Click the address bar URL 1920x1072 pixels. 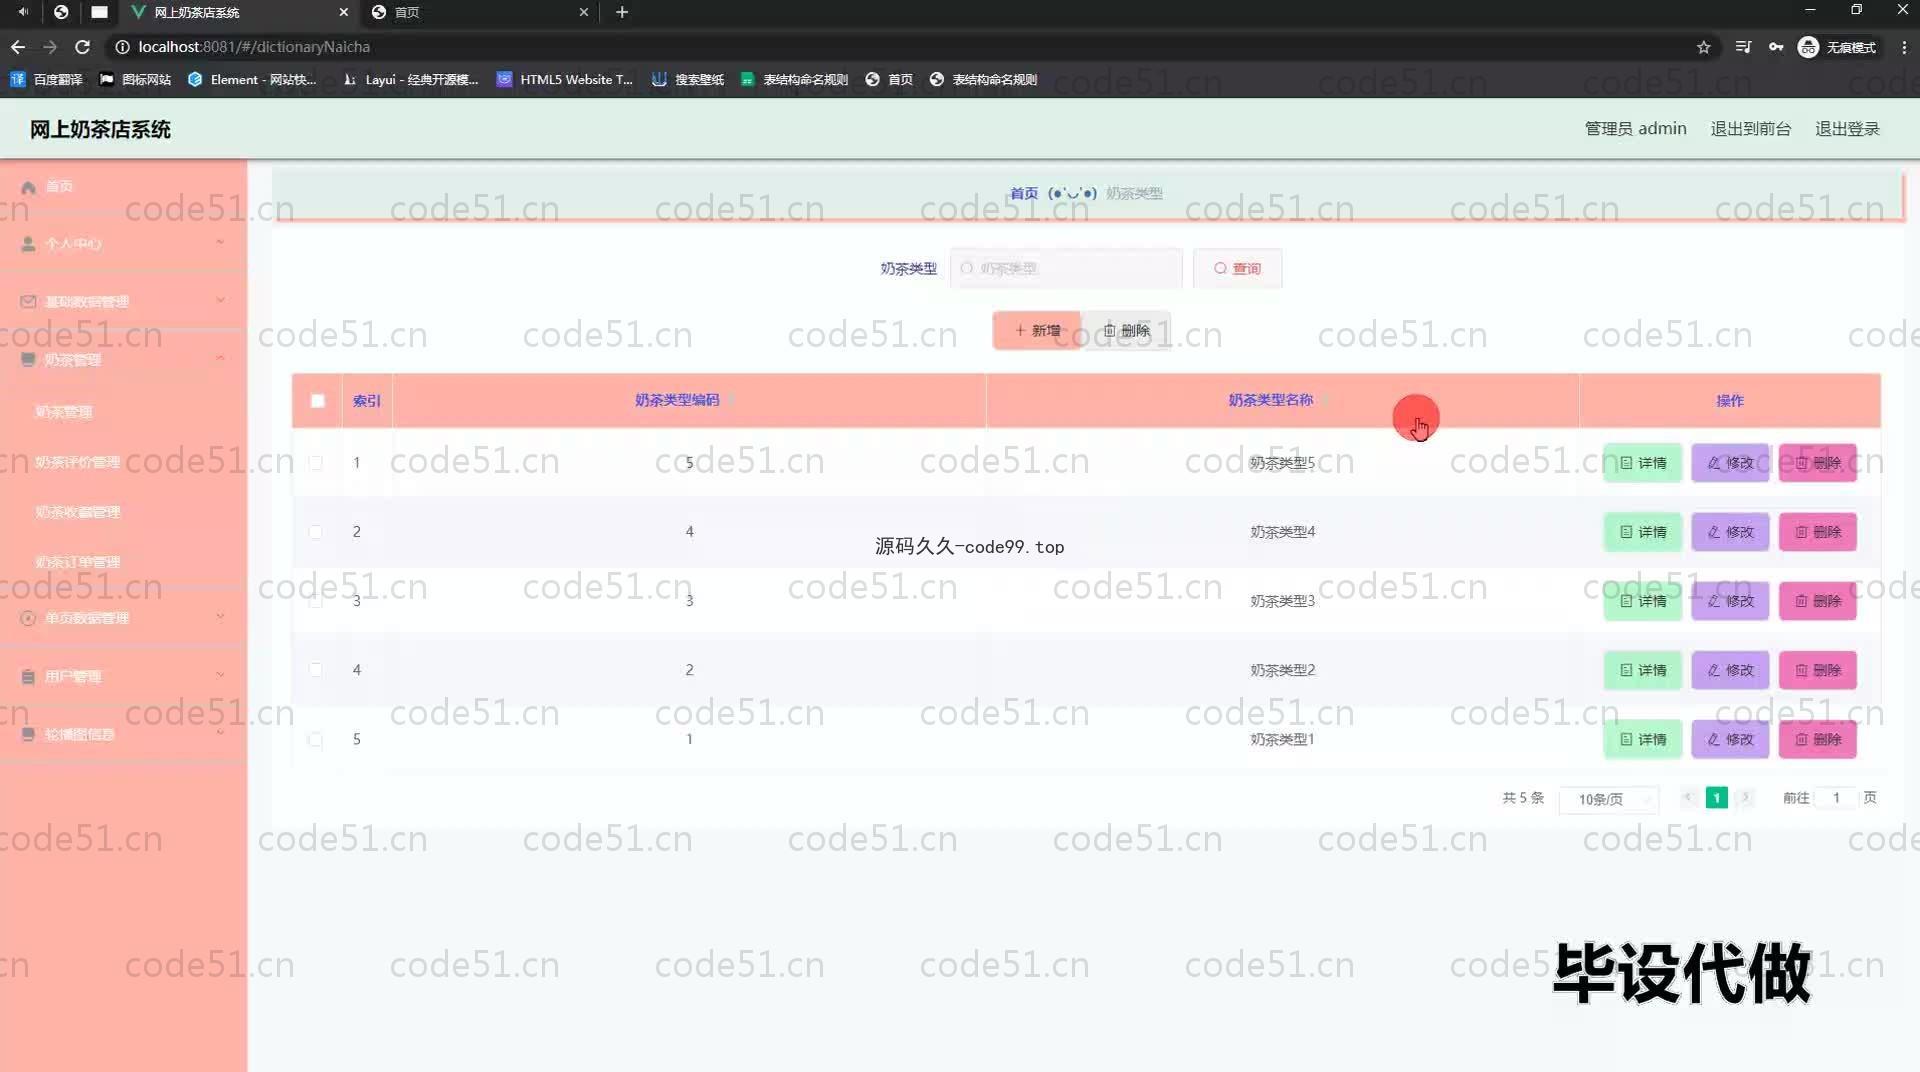point(254,47)
